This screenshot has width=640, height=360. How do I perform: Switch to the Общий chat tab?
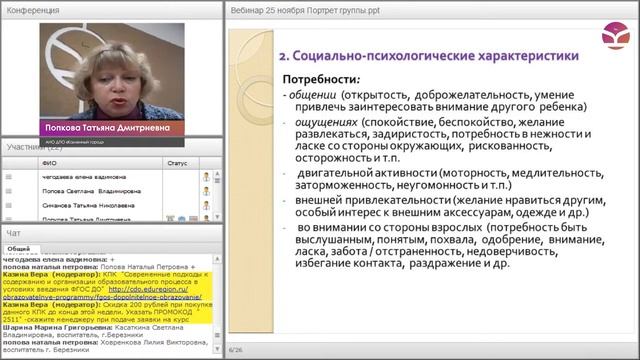pyautogui.click(x=19, y=249)
